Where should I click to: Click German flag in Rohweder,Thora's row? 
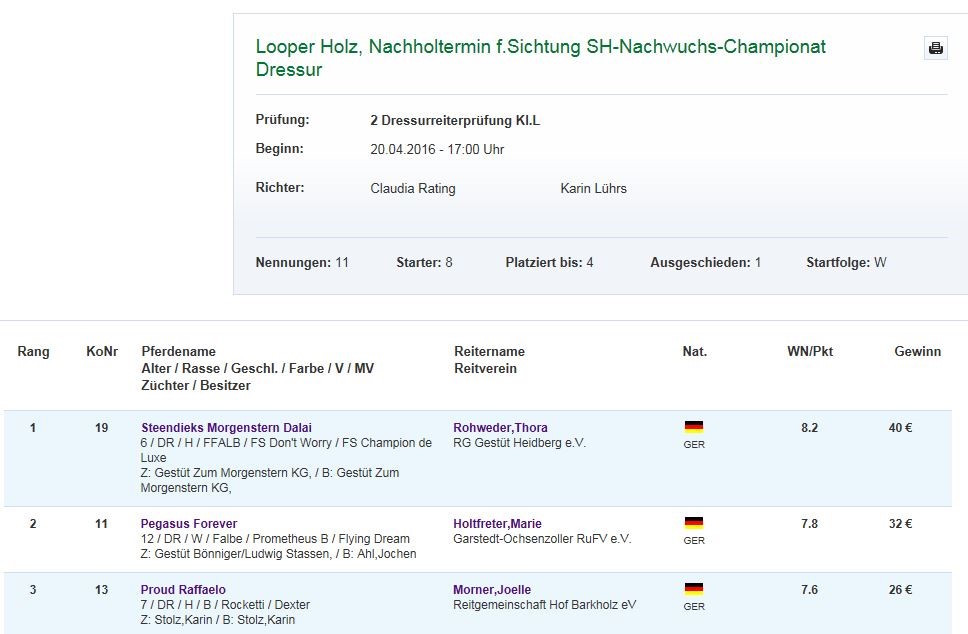(694, 427)
